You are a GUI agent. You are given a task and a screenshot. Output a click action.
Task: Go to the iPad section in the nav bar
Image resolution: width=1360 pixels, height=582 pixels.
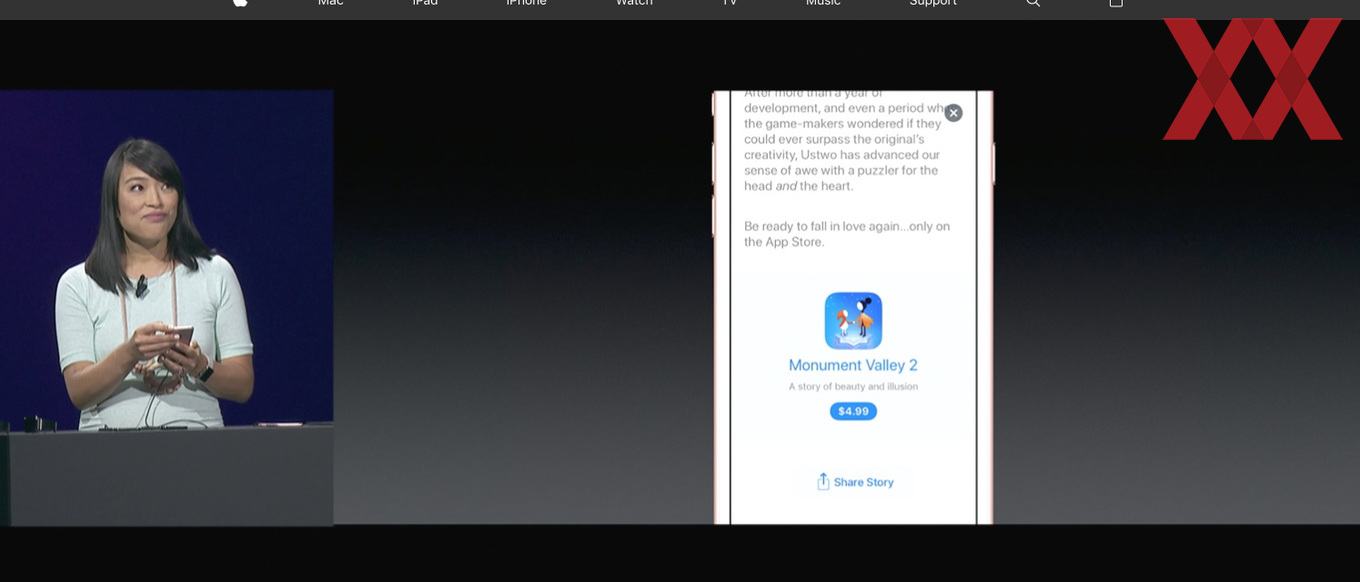(425, 3)
